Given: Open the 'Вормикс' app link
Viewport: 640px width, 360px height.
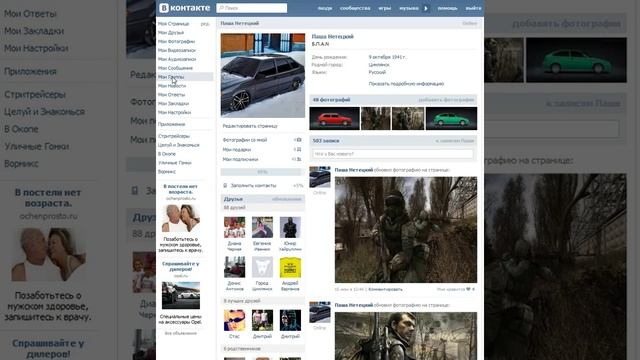Looking at the screenshot, I should click(167, 172).
